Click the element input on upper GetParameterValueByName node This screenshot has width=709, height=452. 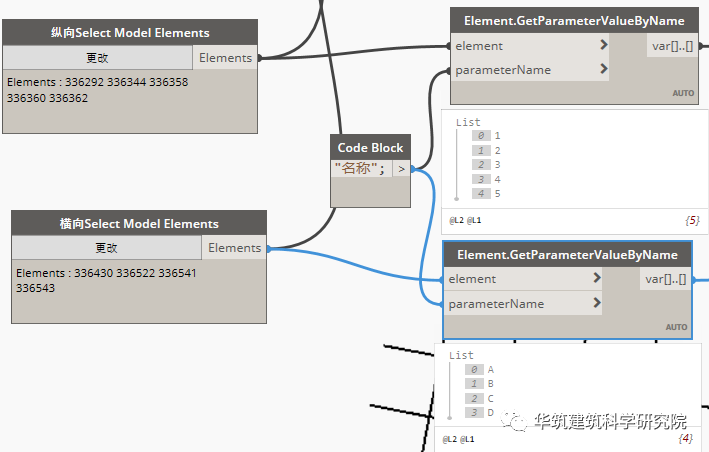tap(530, 46)
